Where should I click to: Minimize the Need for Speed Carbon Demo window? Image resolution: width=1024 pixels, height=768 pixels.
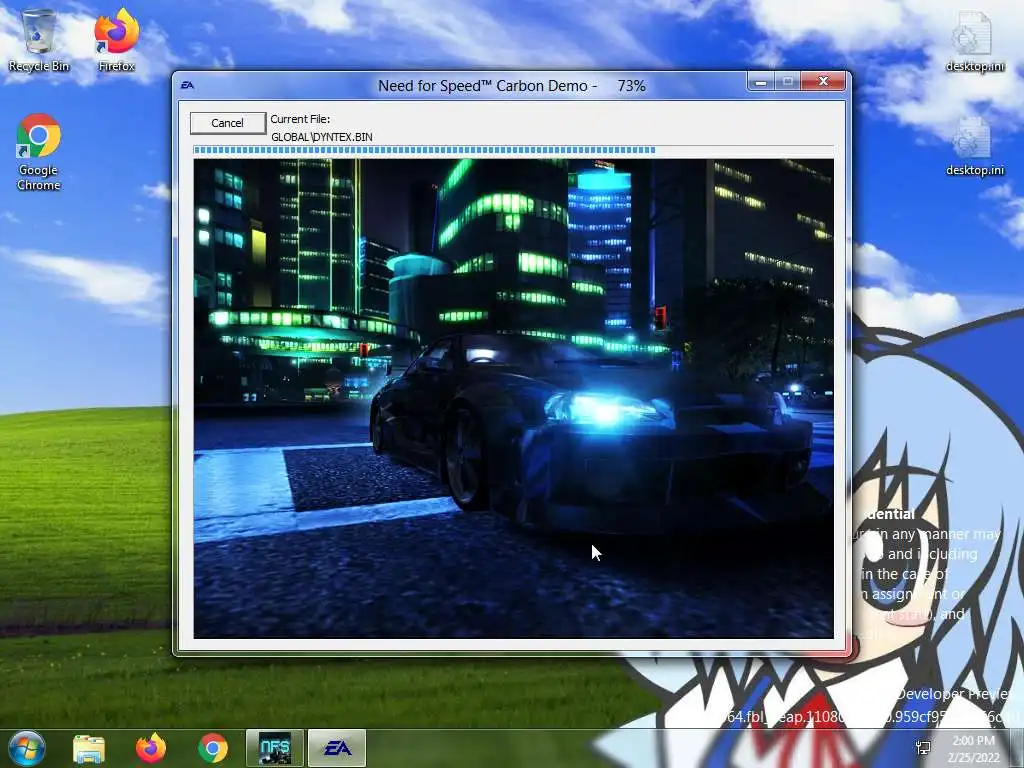click(761, 82)
